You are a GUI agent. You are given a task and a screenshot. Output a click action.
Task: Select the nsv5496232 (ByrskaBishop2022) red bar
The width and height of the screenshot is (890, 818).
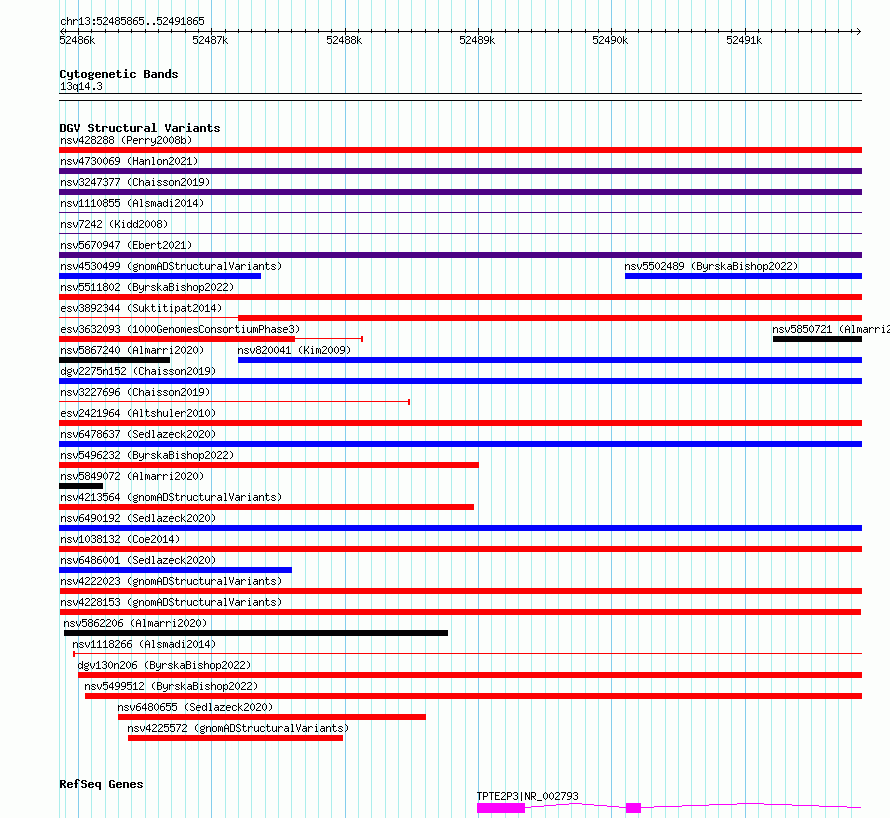tap(269, 465)
